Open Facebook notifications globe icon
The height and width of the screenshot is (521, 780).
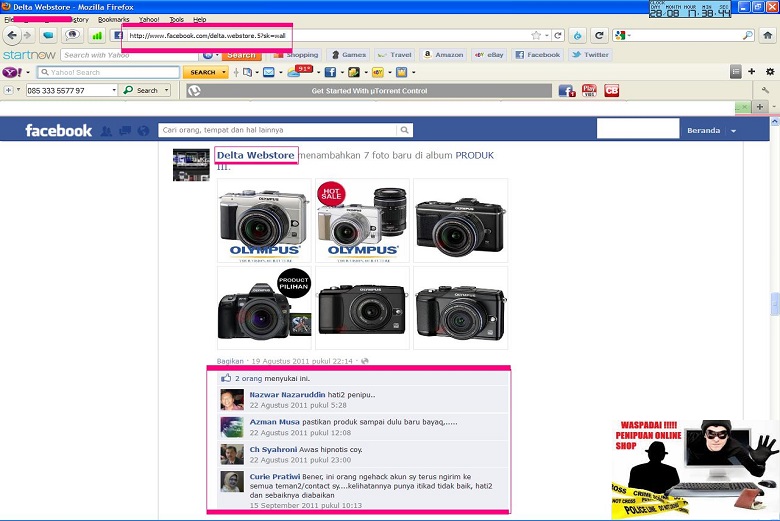[143, 130]
